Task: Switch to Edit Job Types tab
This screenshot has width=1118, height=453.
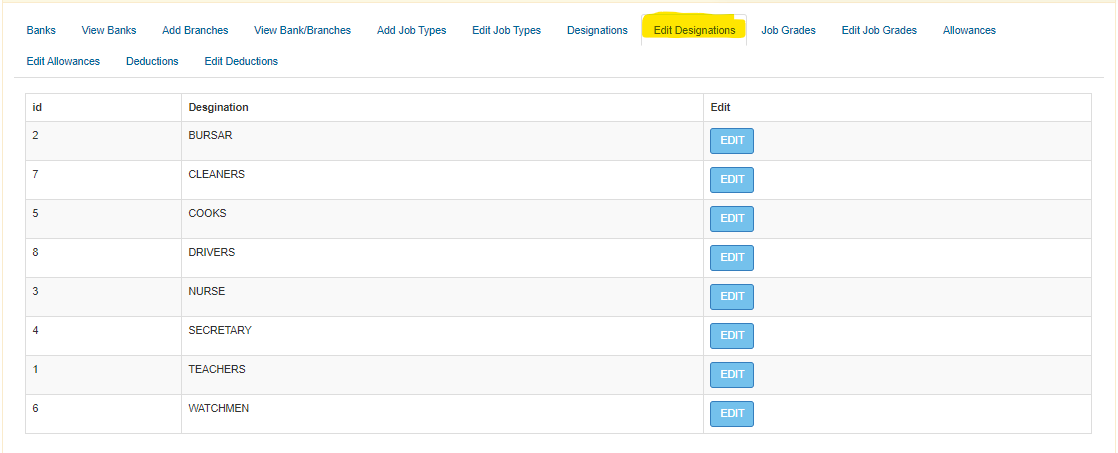Action: 506,30
